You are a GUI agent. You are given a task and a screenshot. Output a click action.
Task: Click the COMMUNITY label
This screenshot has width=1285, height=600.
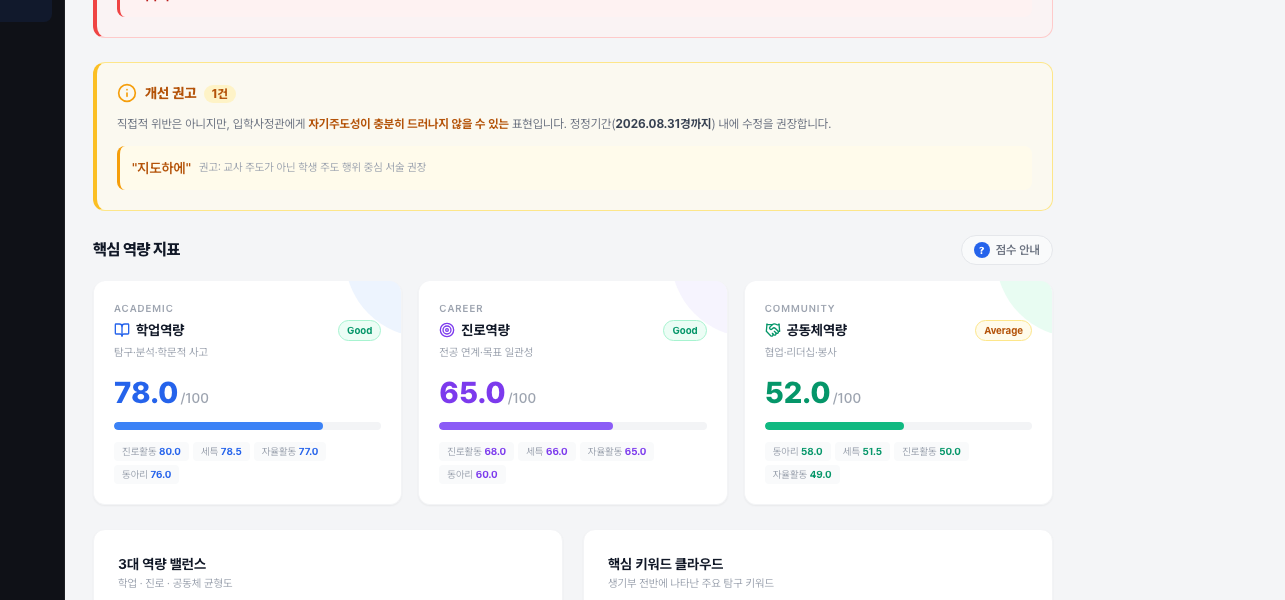800,309
